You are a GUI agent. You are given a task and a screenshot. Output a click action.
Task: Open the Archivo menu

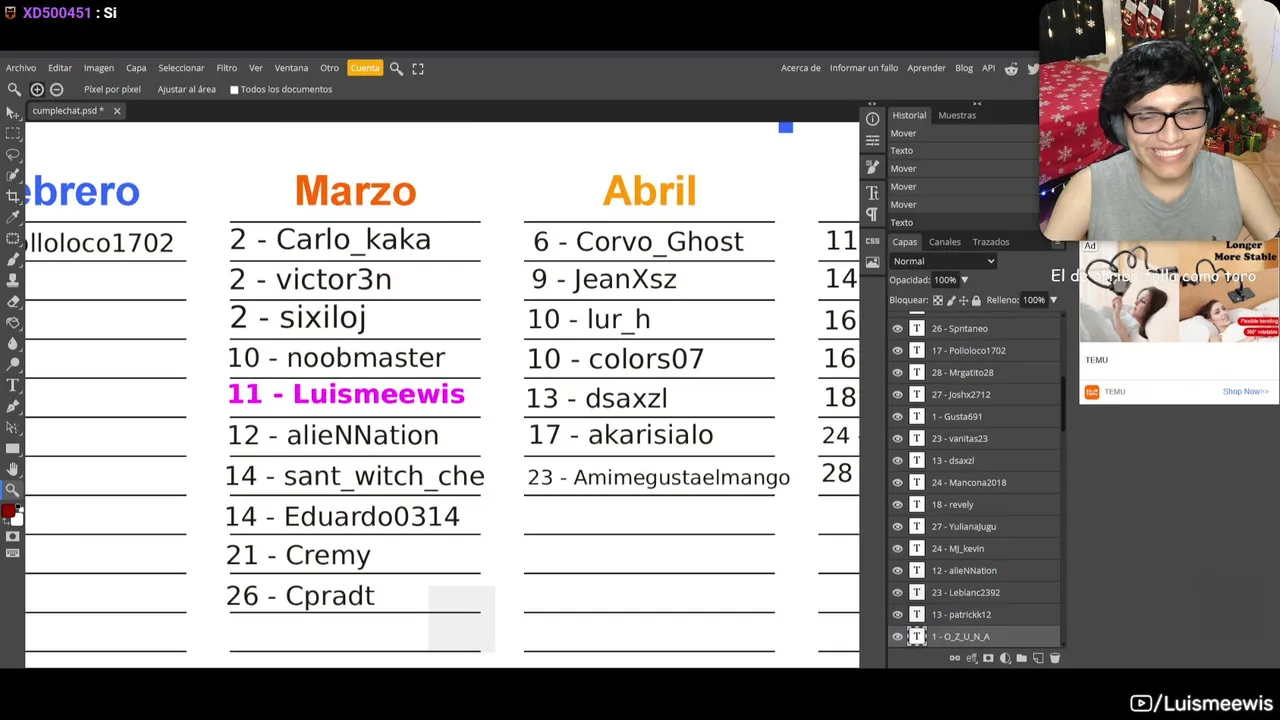[21, 68]
